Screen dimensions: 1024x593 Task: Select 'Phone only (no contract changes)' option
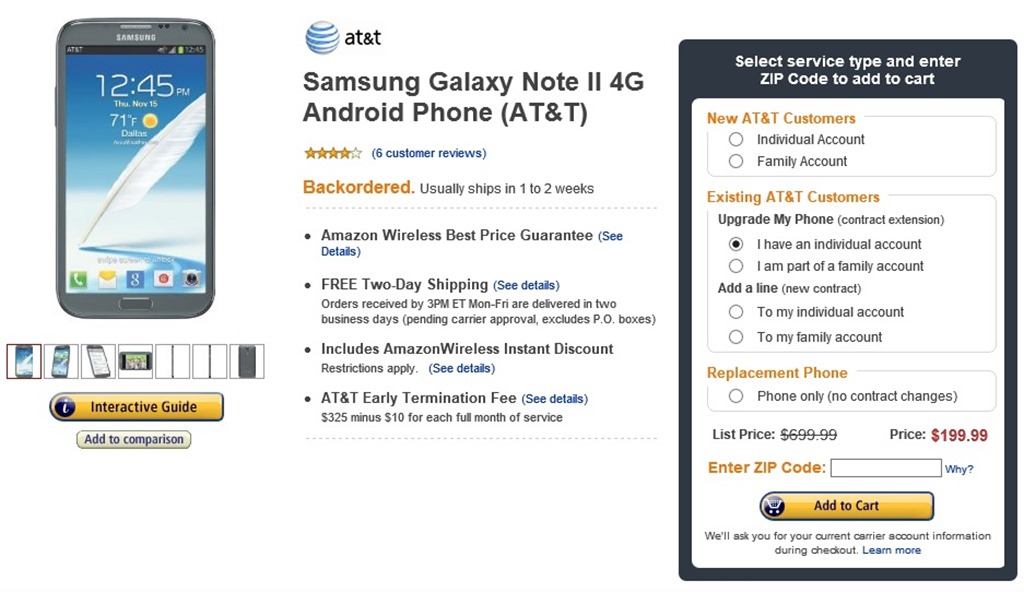(736, 396)
